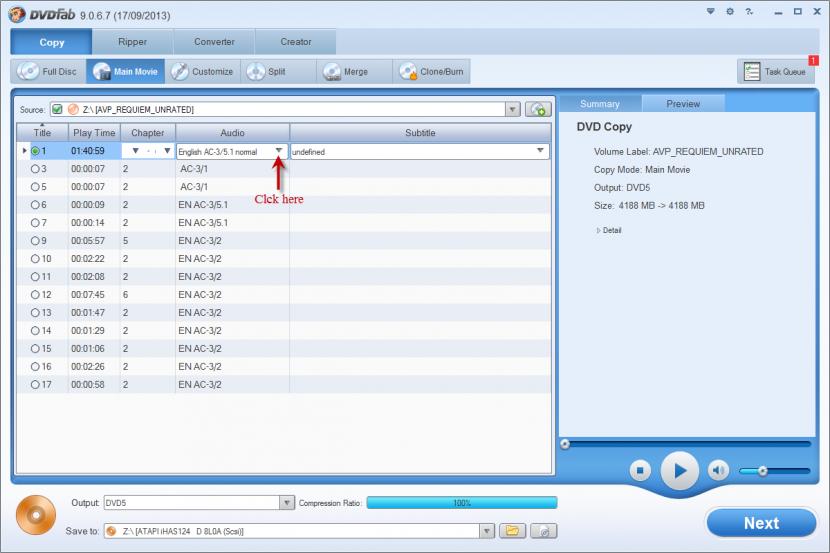Click the DVDFab logo icon
This screenshot has width=830, height=553.
(x=17, y=14)
